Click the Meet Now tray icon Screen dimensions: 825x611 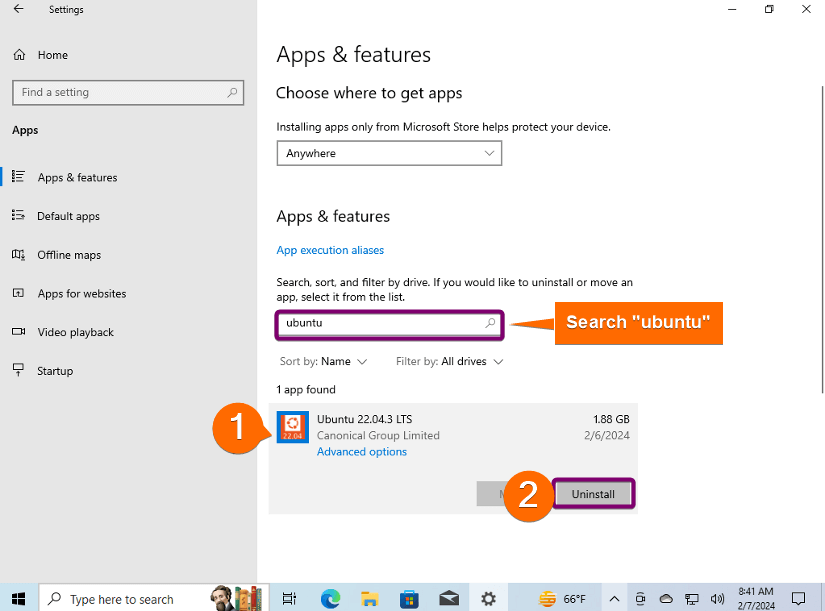coord(640,599)
